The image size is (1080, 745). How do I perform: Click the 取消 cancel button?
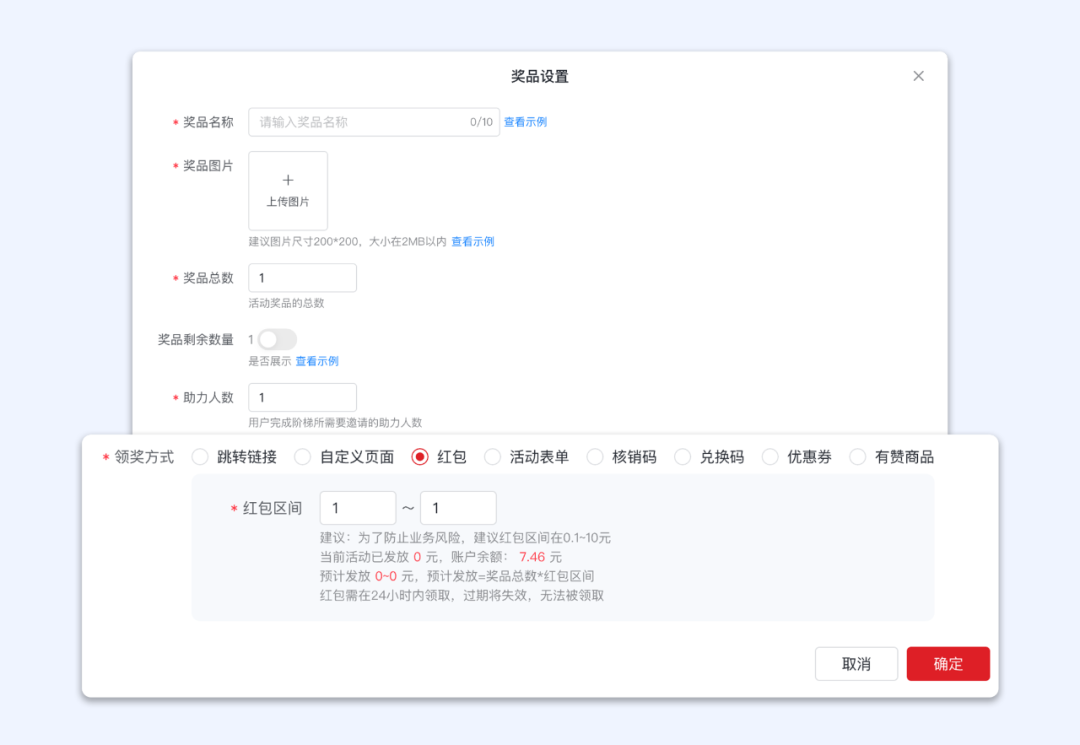(856, 663)
